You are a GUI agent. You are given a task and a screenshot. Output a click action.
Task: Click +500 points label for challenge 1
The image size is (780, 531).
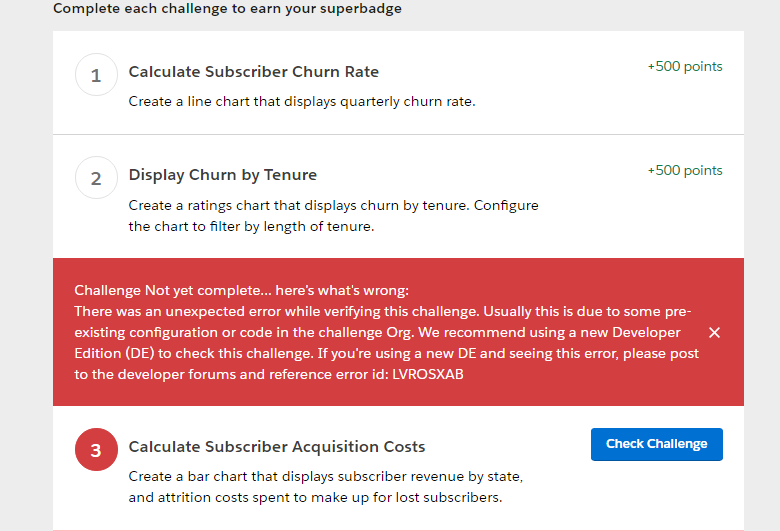[x=684, y=67]
